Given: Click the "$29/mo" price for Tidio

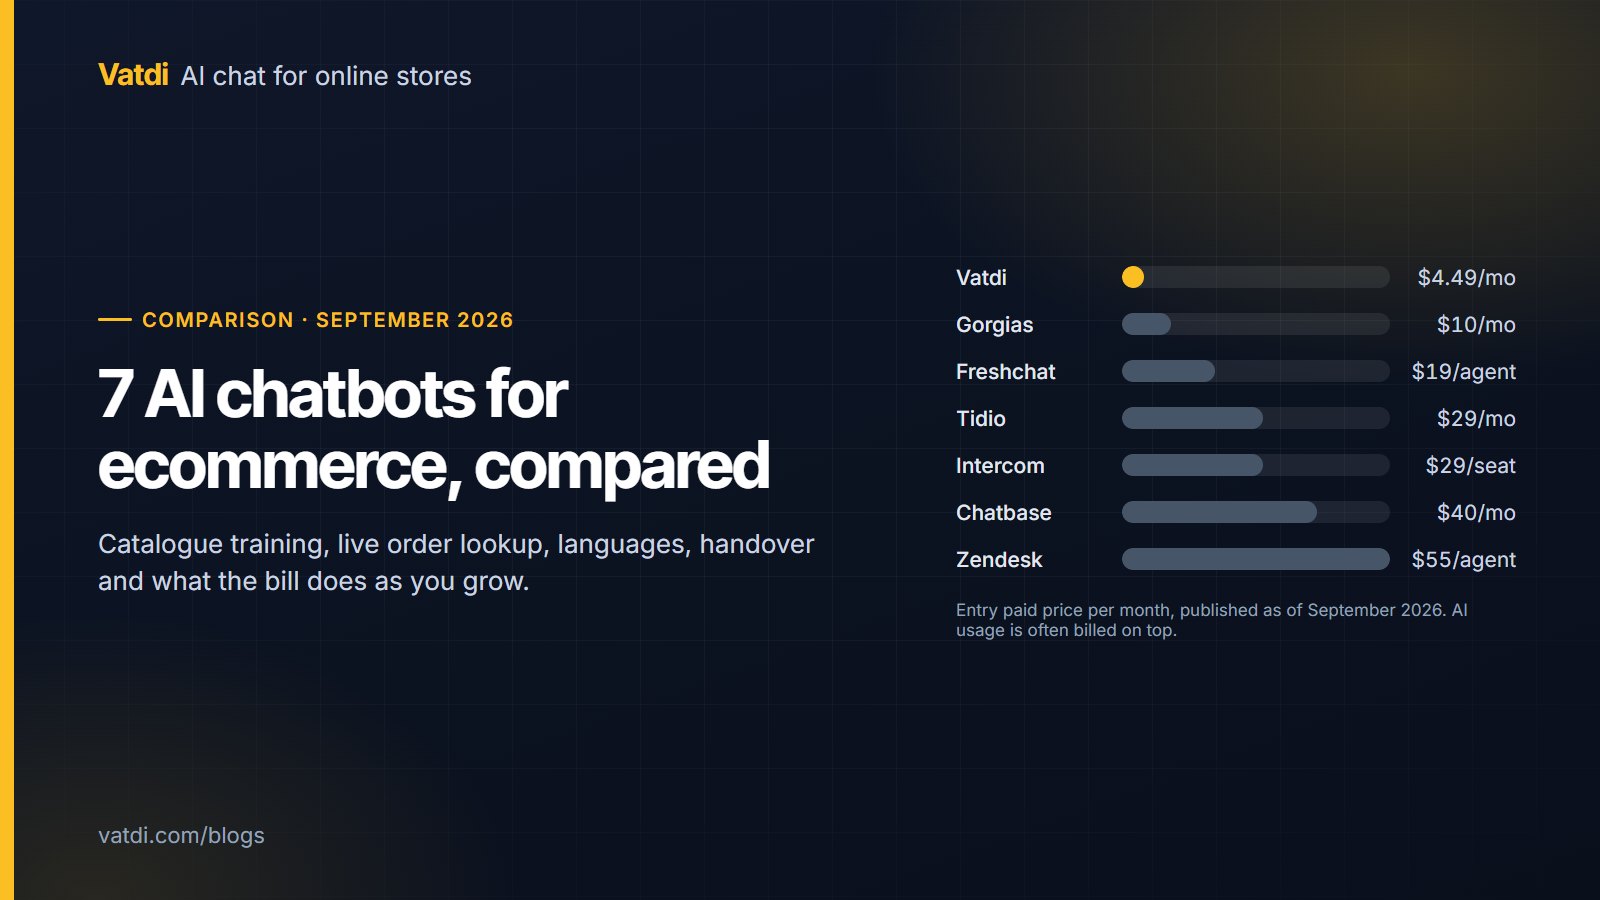Looking at the screenshot, I should click(x=1476, y=419).
